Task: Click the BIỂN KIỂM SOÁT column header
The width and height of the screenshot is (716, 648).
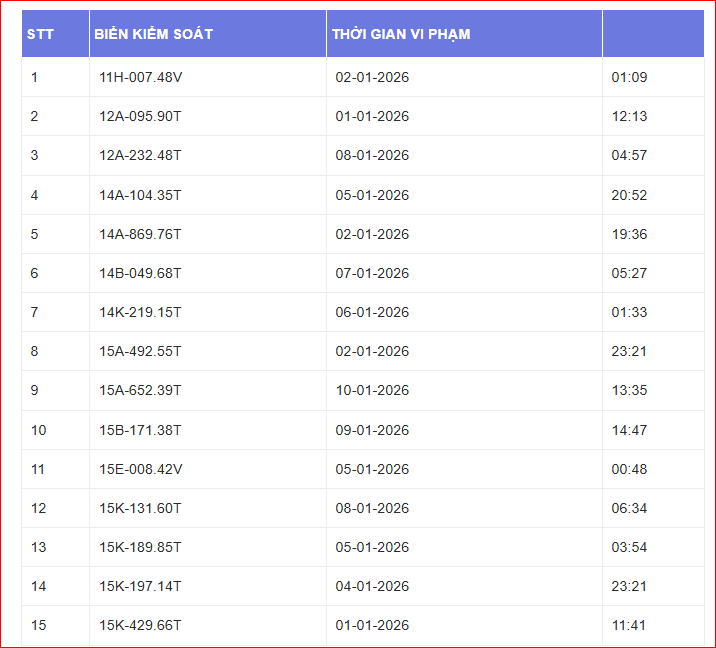Action: [x=153, y=34]
